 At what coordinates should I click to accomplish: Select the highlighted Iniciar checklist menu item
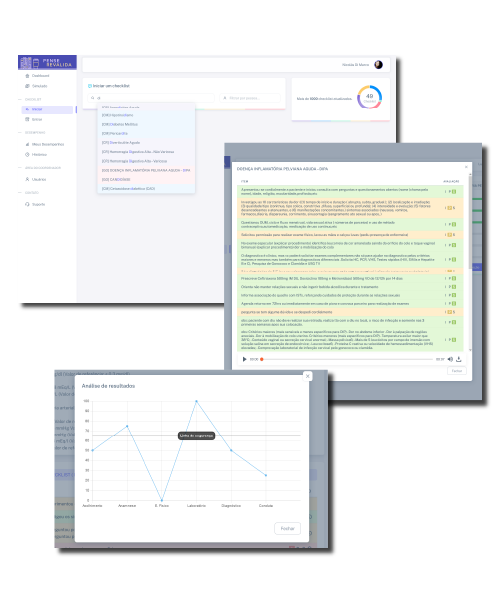47,109
